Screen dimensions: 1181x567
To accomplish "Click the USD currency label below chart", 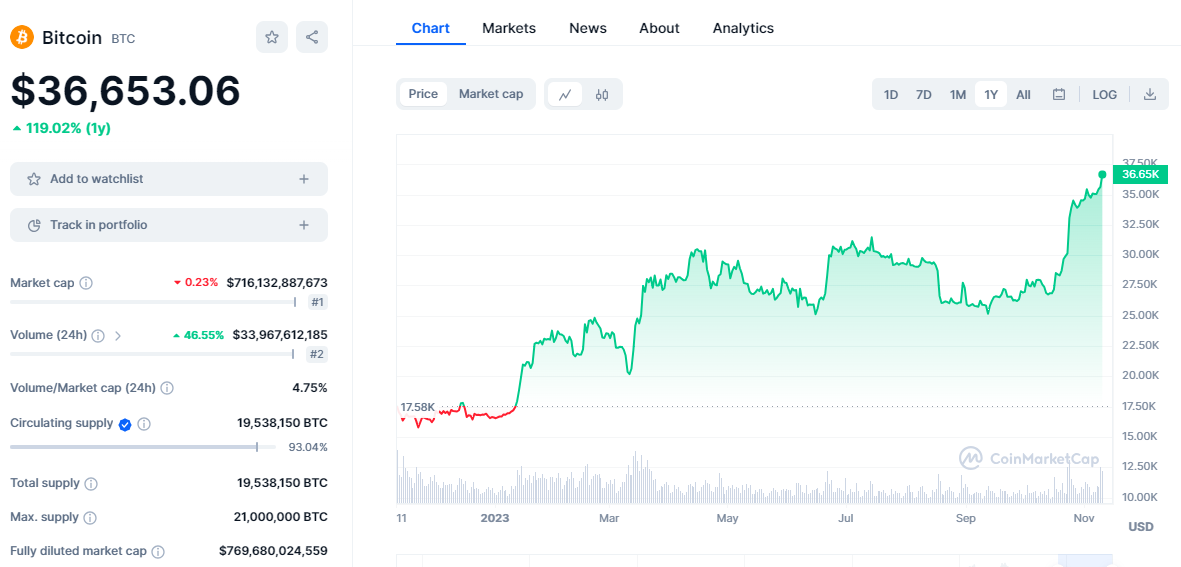I will 1140,526.
